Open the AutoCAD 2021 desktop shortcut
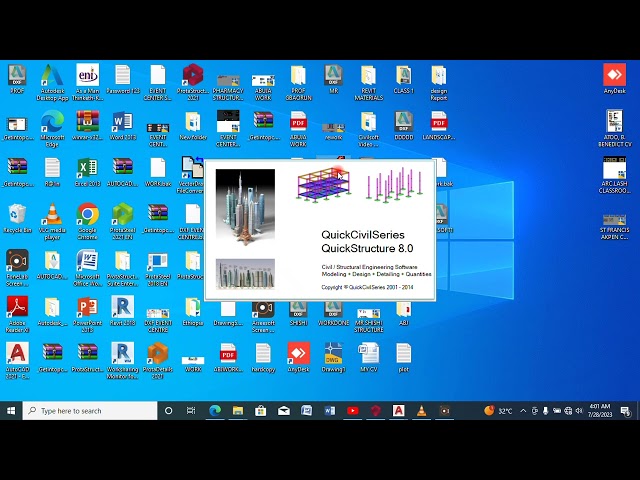 point(17,361)
